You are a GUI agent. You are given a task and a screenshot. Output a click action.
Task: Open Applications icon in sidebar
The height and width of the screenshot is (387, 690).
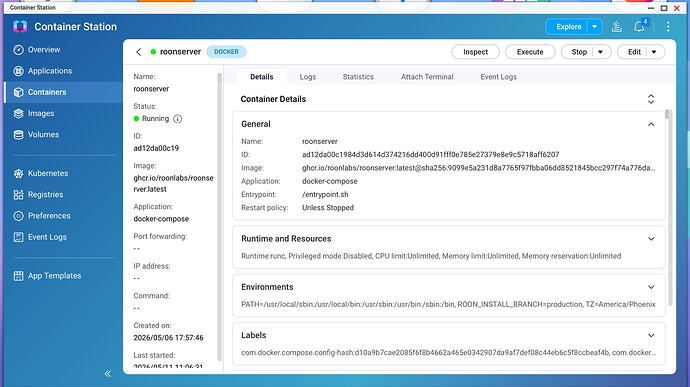(x=18, y=71)
